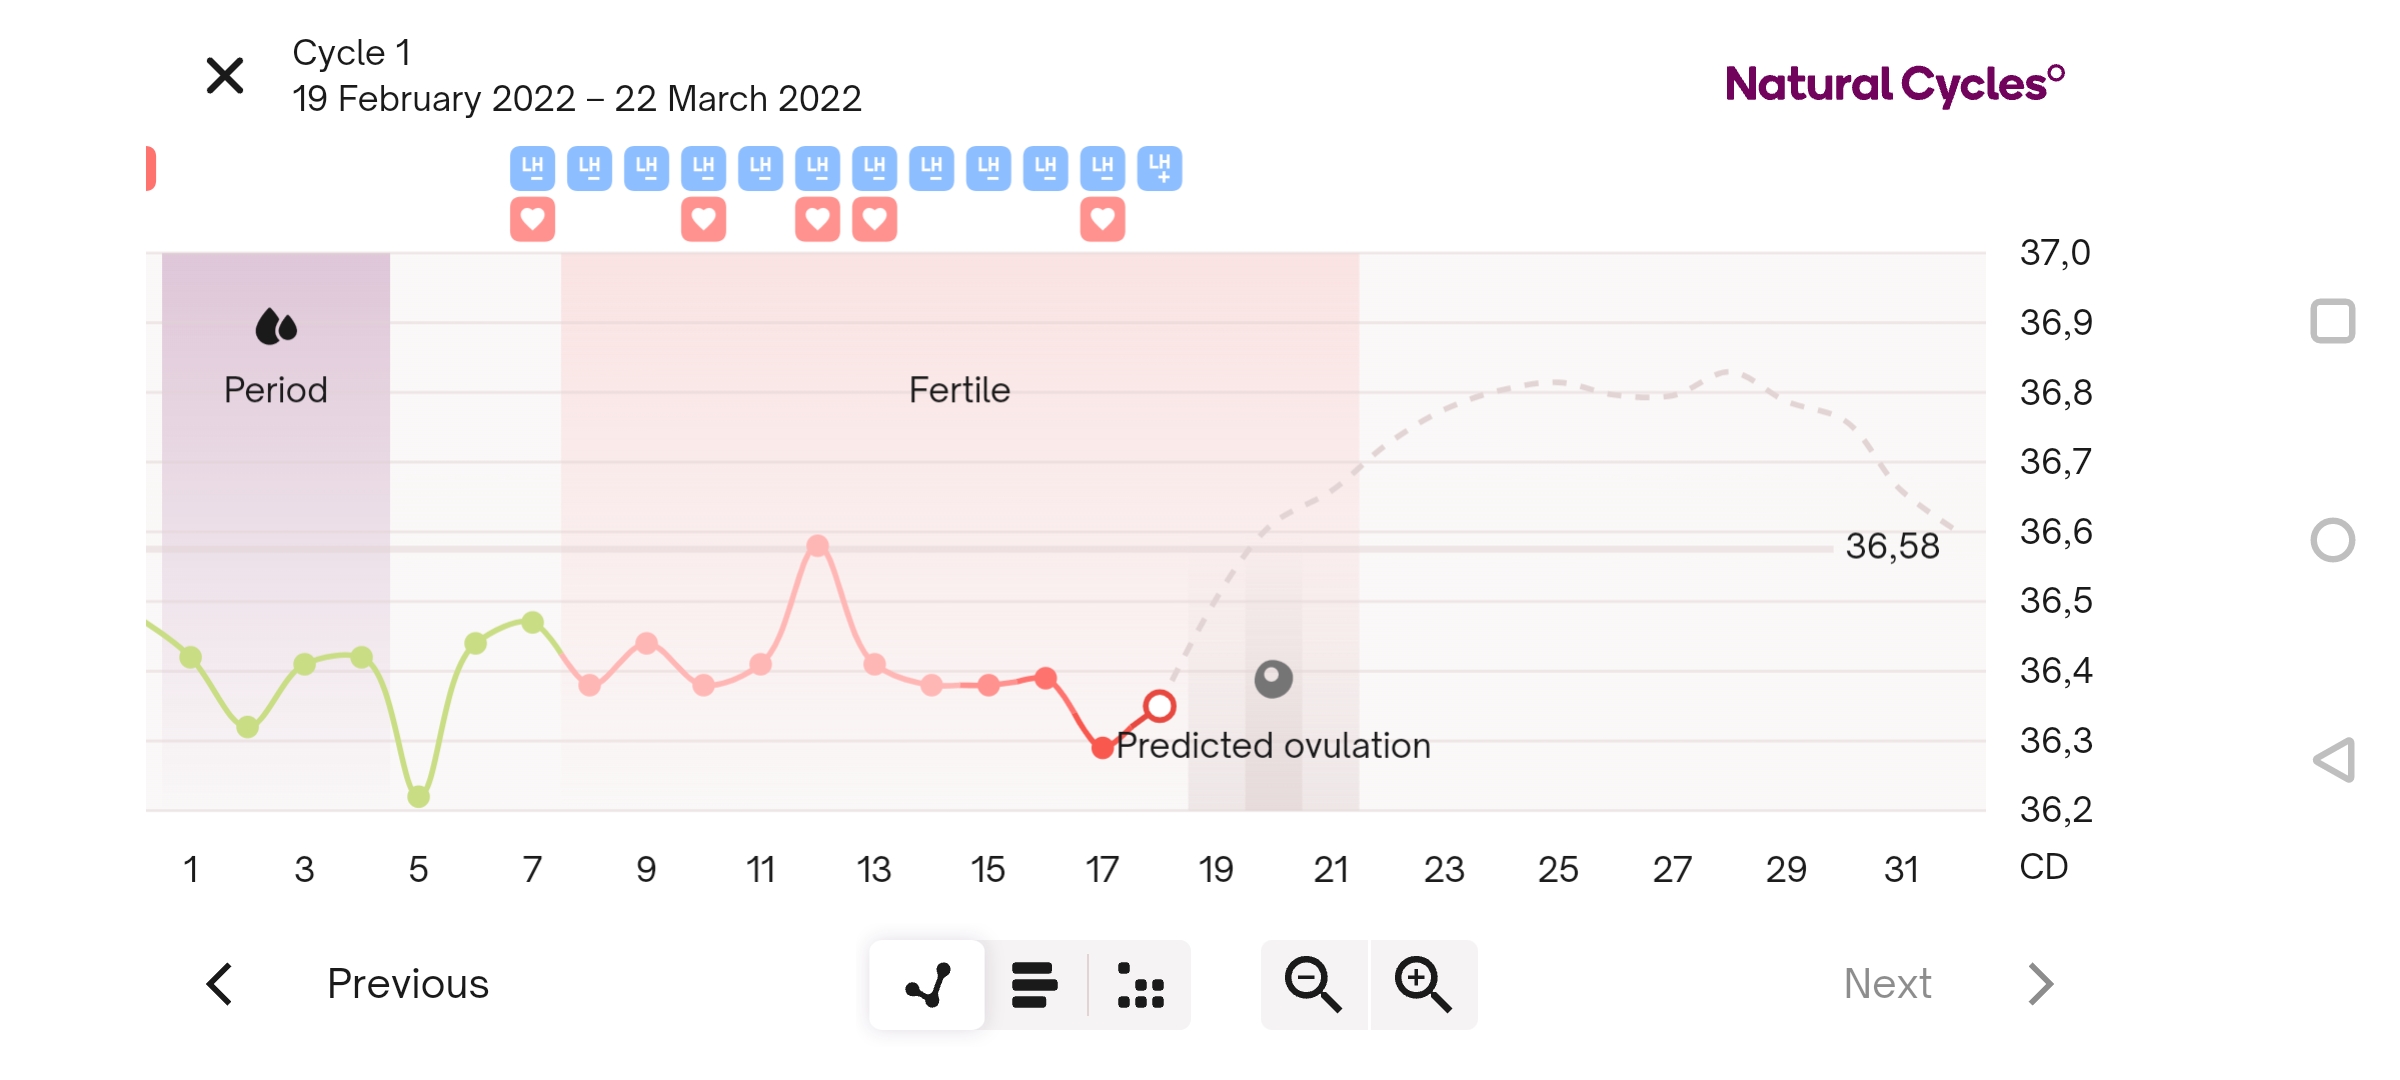
Task: Click the positive LH test icon
Action: tap(1160, 168)
